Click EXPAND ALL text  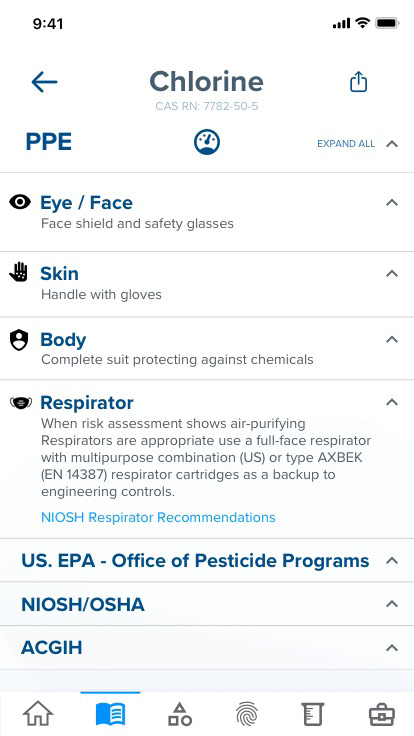[x=346, y=144]
